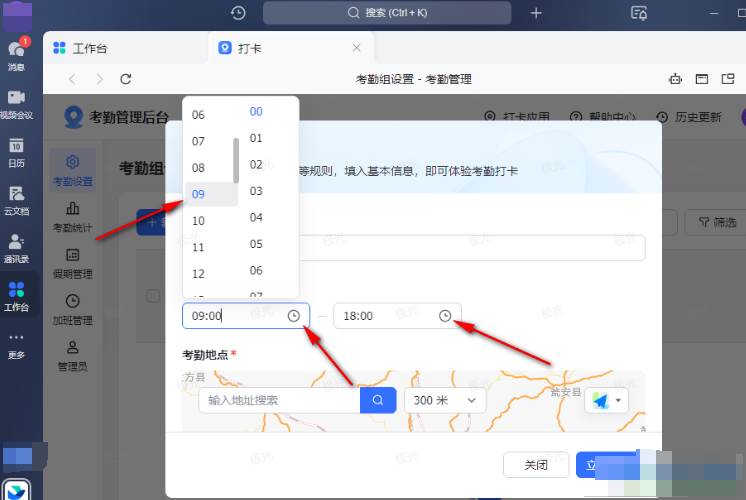Click the Windows taskbar app icon
Image resolution: width=746 pixels, height=500 pixels.
click(x=16, y=490)
